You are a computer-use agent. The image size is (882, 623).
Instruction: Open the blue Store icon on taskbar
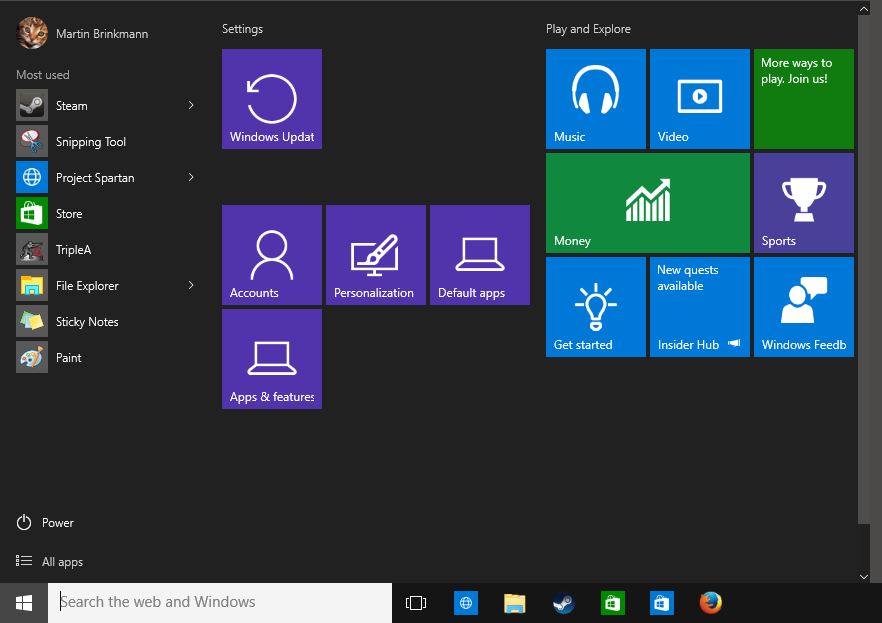[662, 603]
